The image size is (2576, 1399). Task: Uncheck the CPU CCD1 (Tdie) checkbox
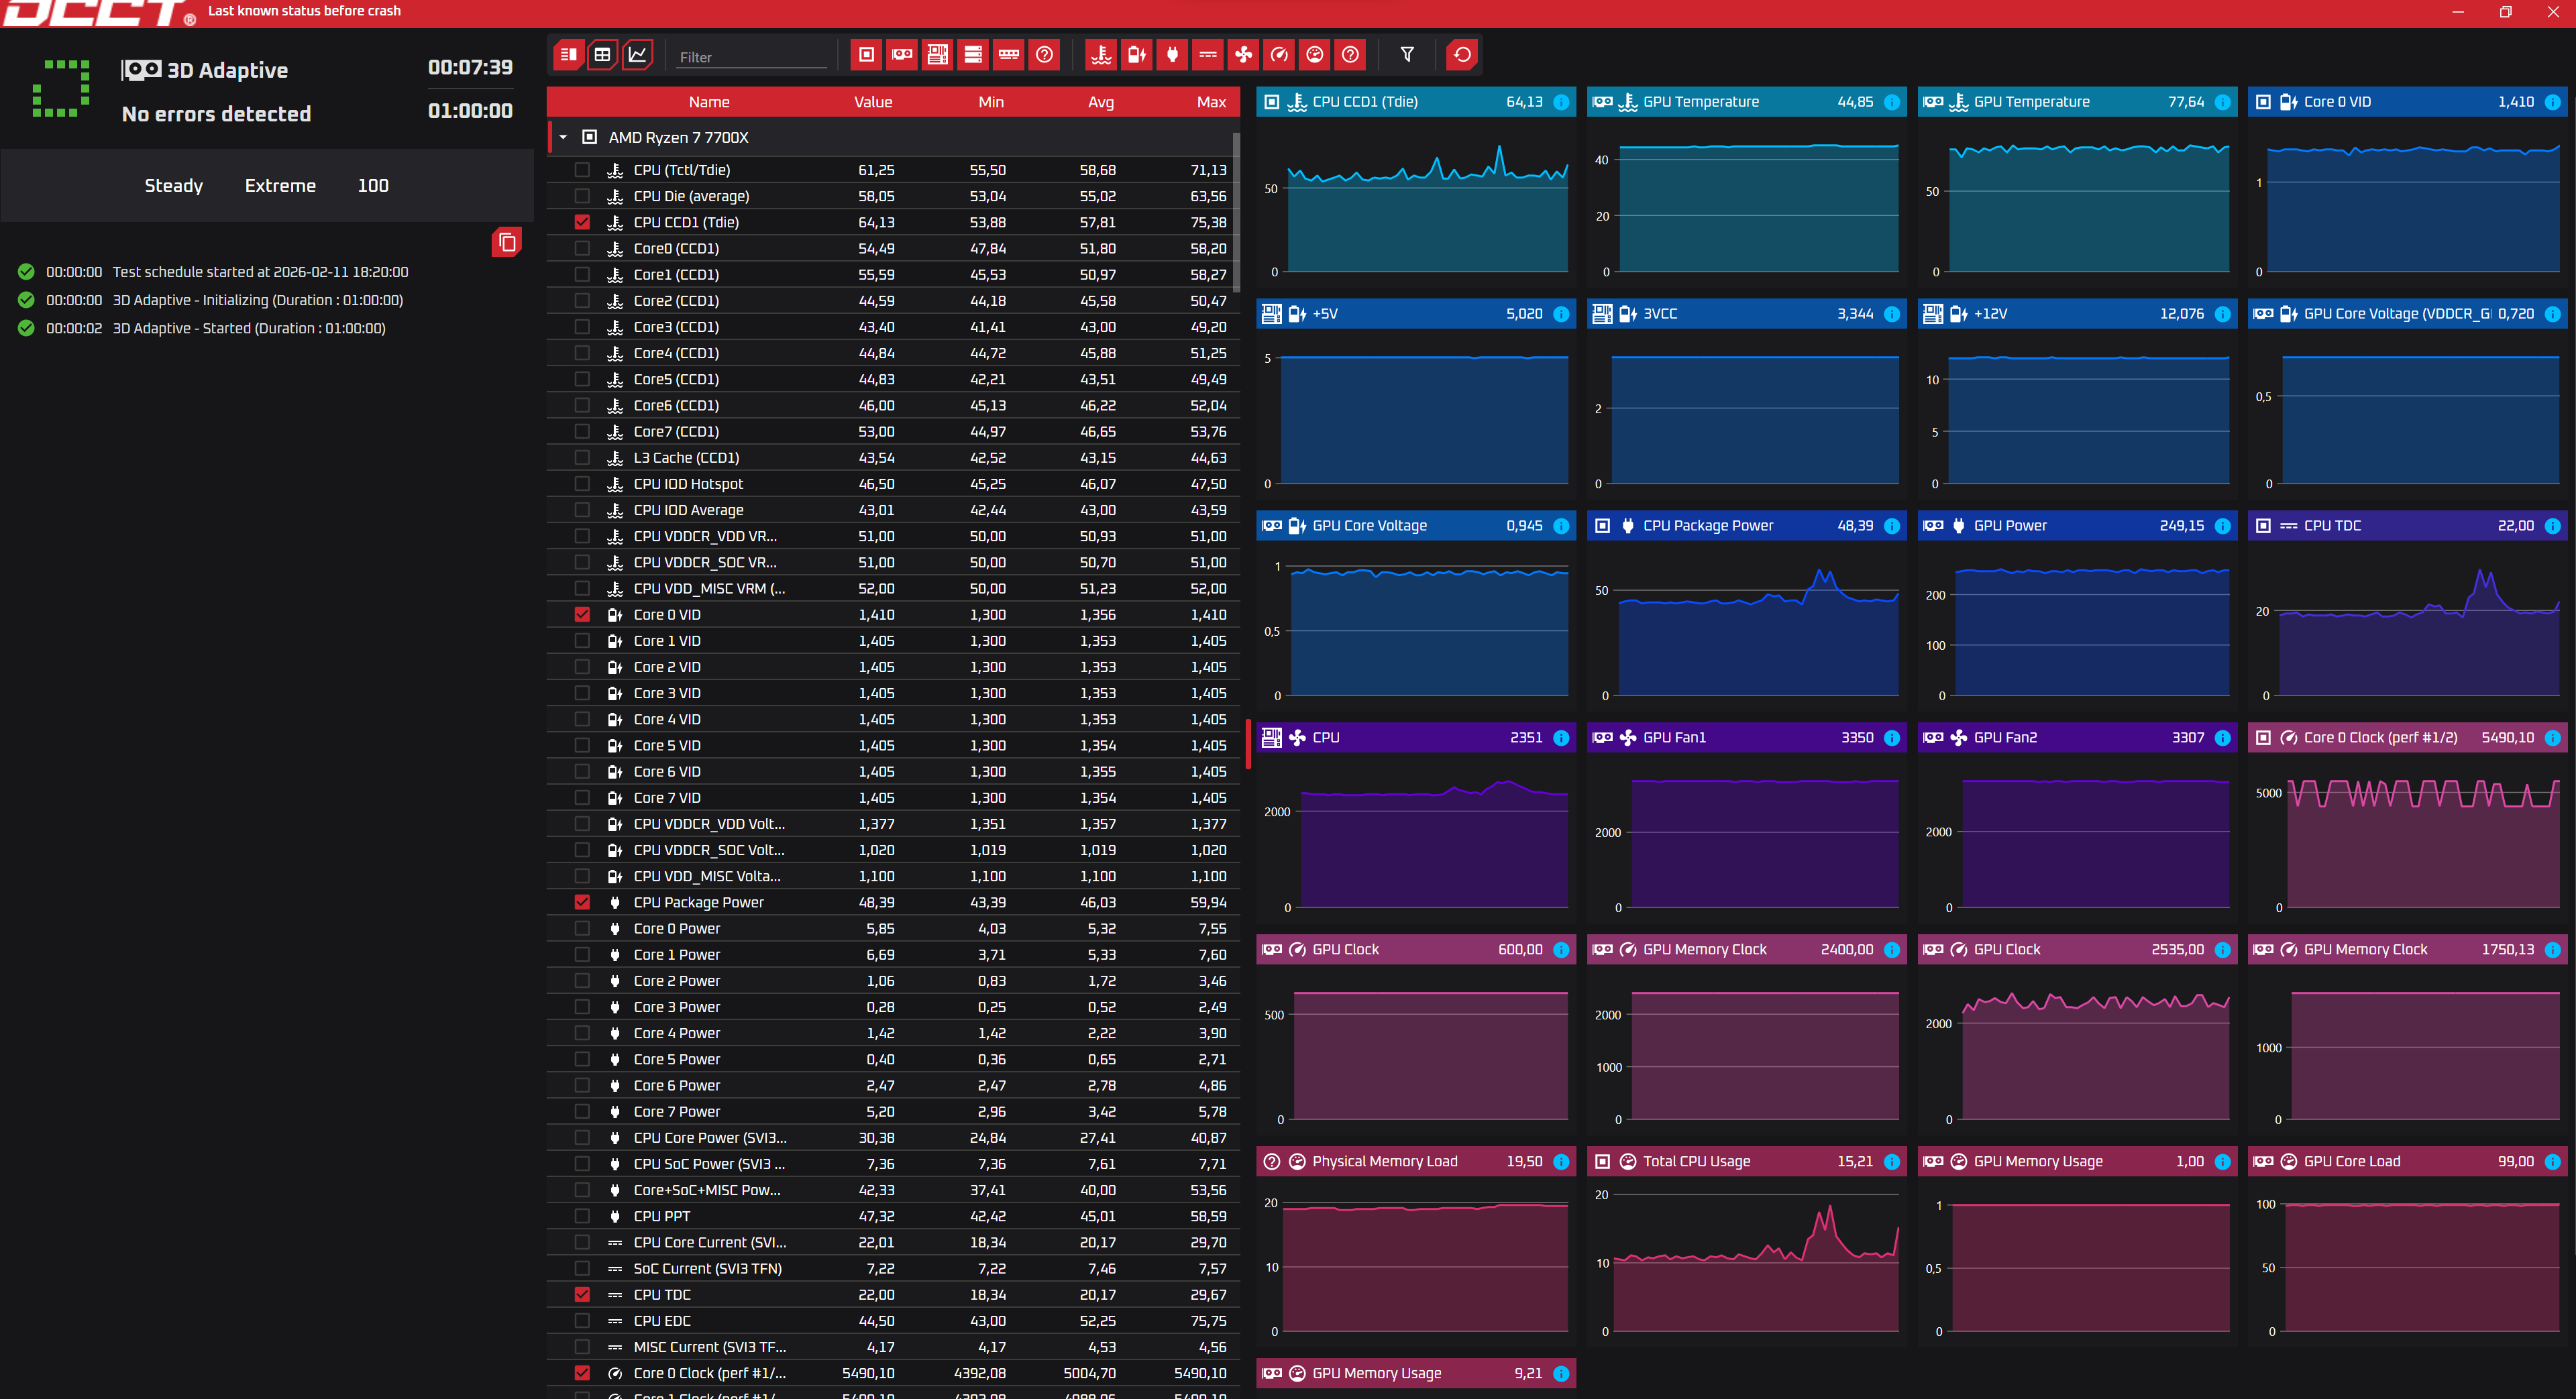pos(582,222)
